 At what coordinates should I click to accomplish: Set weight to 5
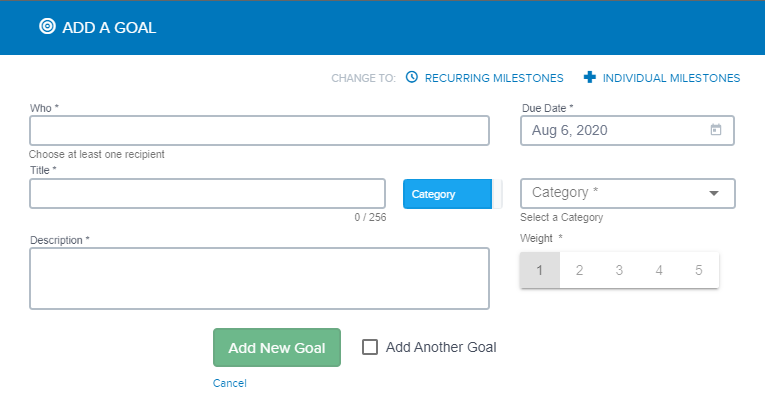pos(699,270)
